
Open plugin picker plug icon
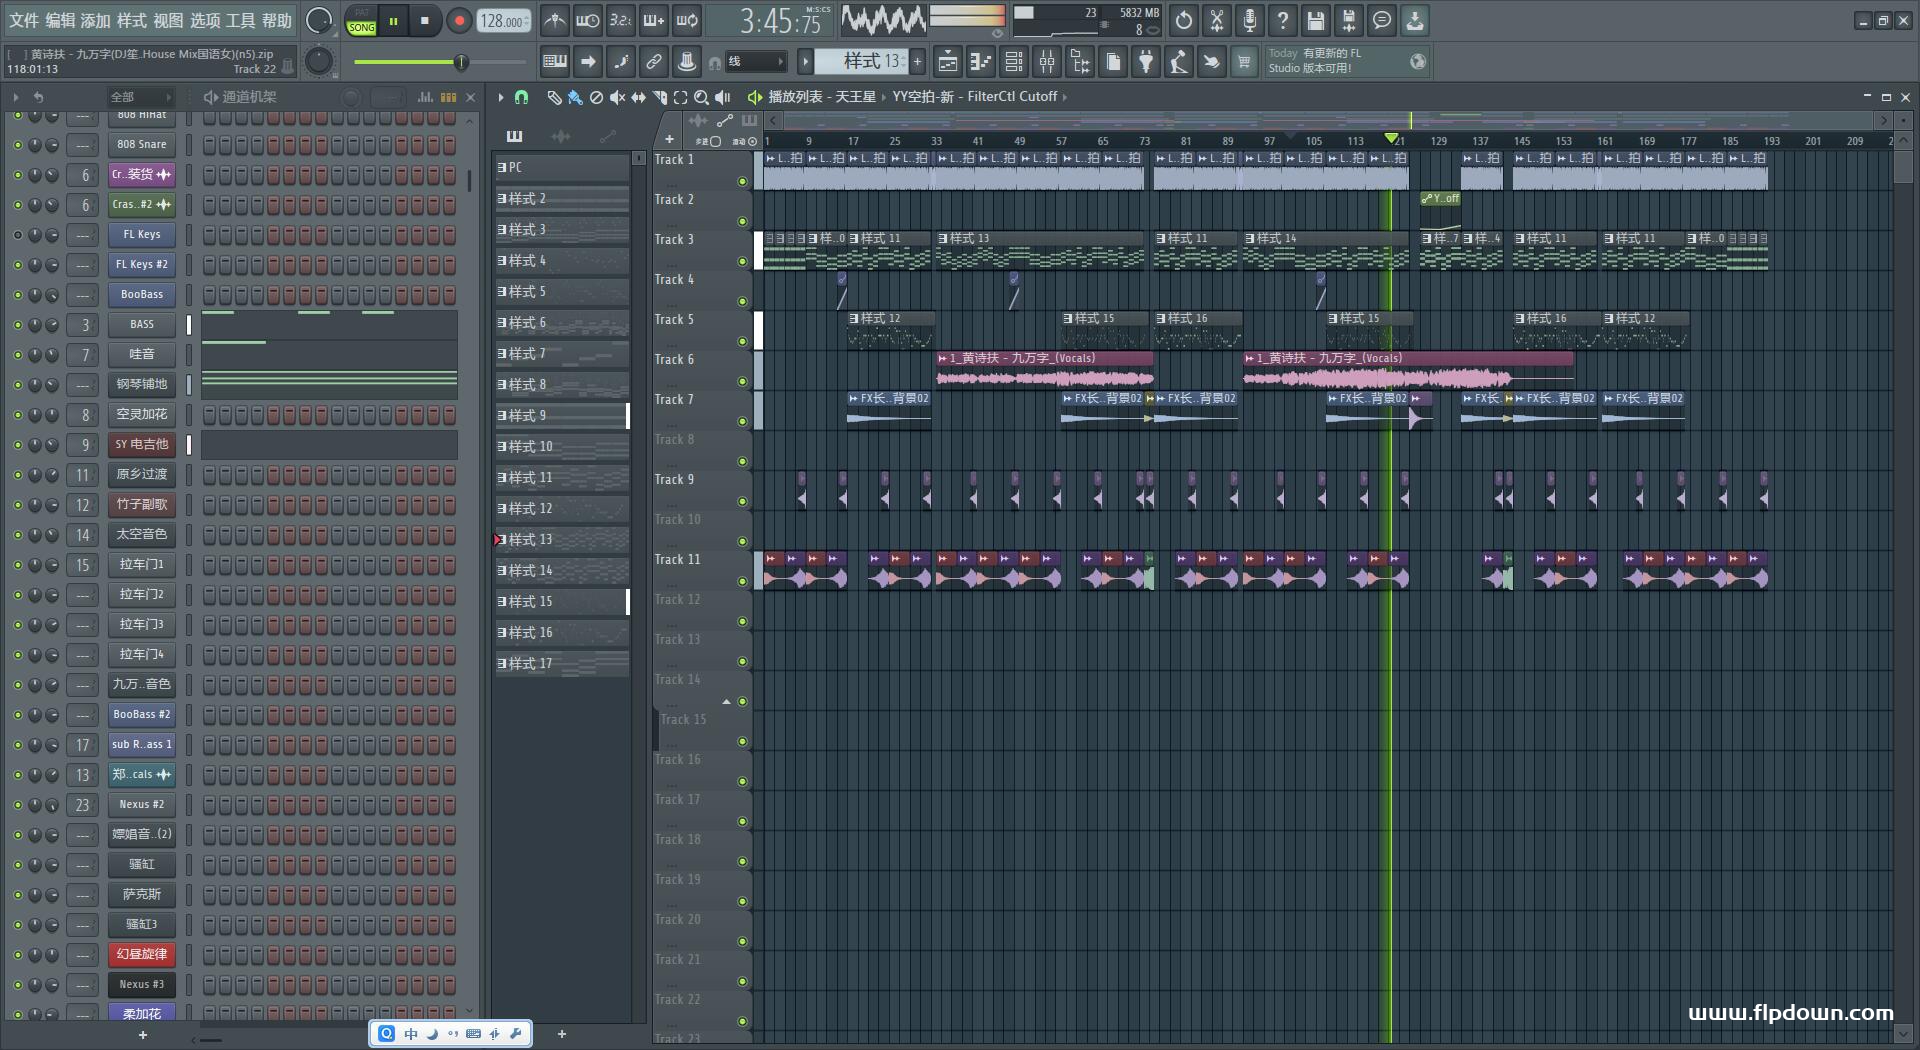pyautogui.click(x=1146, y=62)
